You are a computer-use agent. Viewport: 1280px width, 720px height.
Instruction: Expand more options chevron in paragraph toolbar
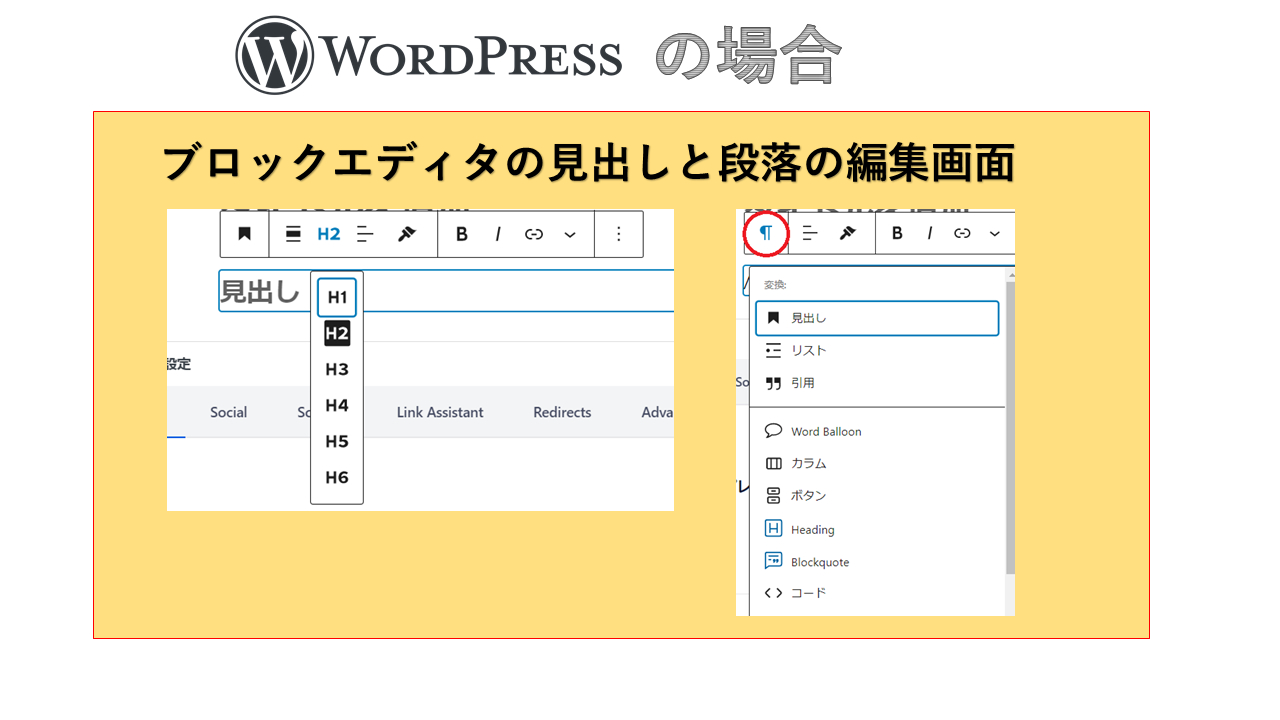tap(994, 233)
